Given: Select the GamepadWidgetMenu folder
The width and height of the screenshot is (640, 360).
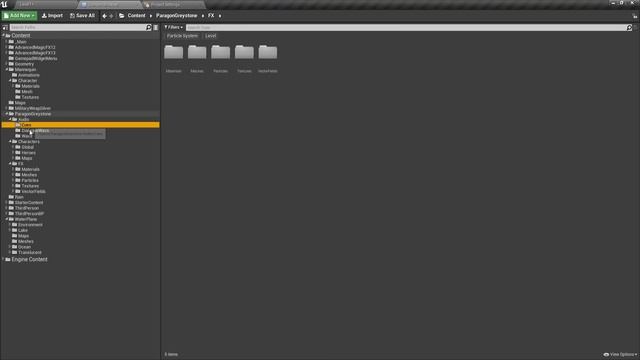Looking at the screenshot, I should 36,58.
